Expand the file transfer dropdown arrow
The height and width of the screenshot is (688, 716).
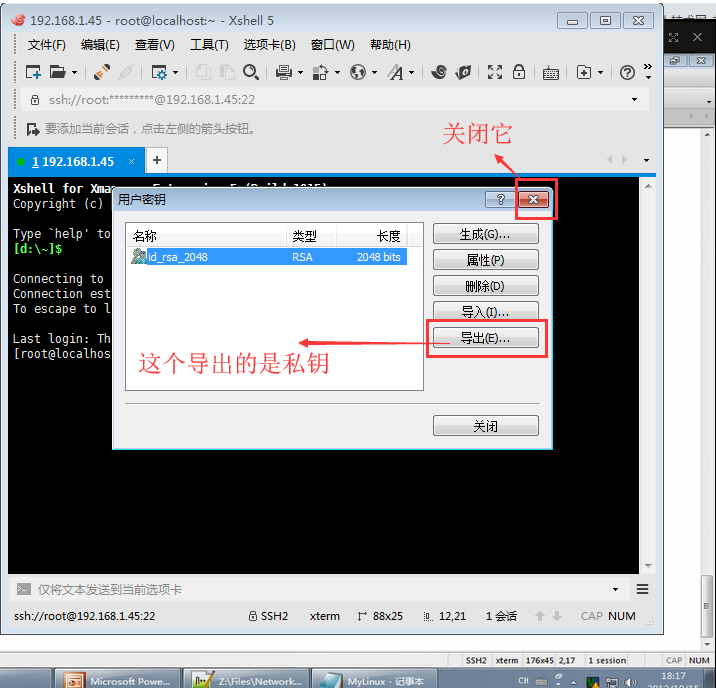[337, 73]
